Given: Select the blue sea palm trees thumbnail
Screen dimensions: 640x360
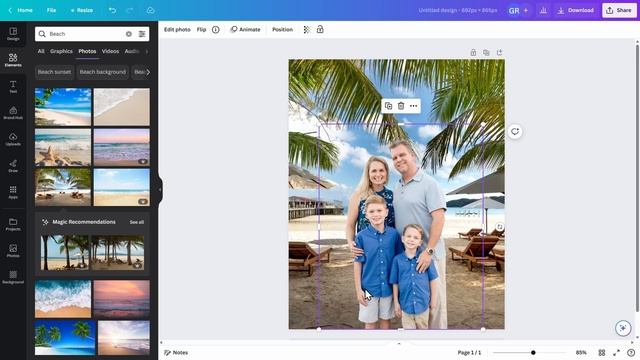Looking at the screenshot, I should tap(65, 338).
